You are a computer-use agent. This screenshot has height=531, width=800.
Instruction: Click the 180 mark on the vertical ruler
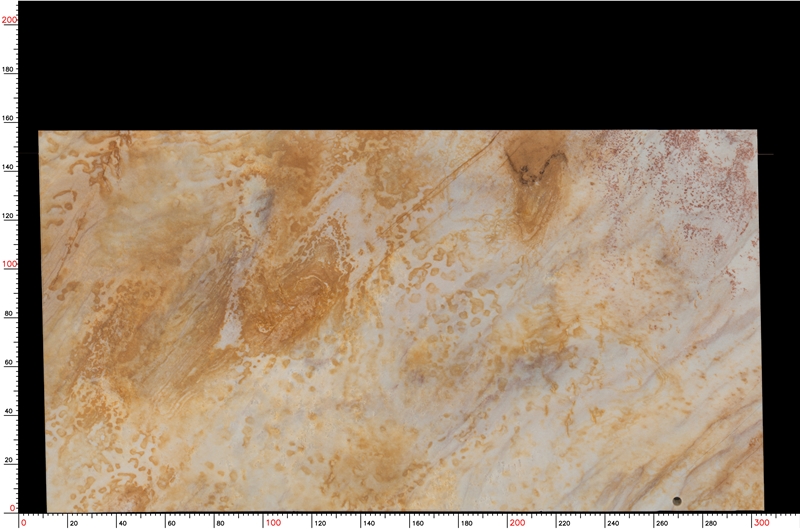point(8,69)
